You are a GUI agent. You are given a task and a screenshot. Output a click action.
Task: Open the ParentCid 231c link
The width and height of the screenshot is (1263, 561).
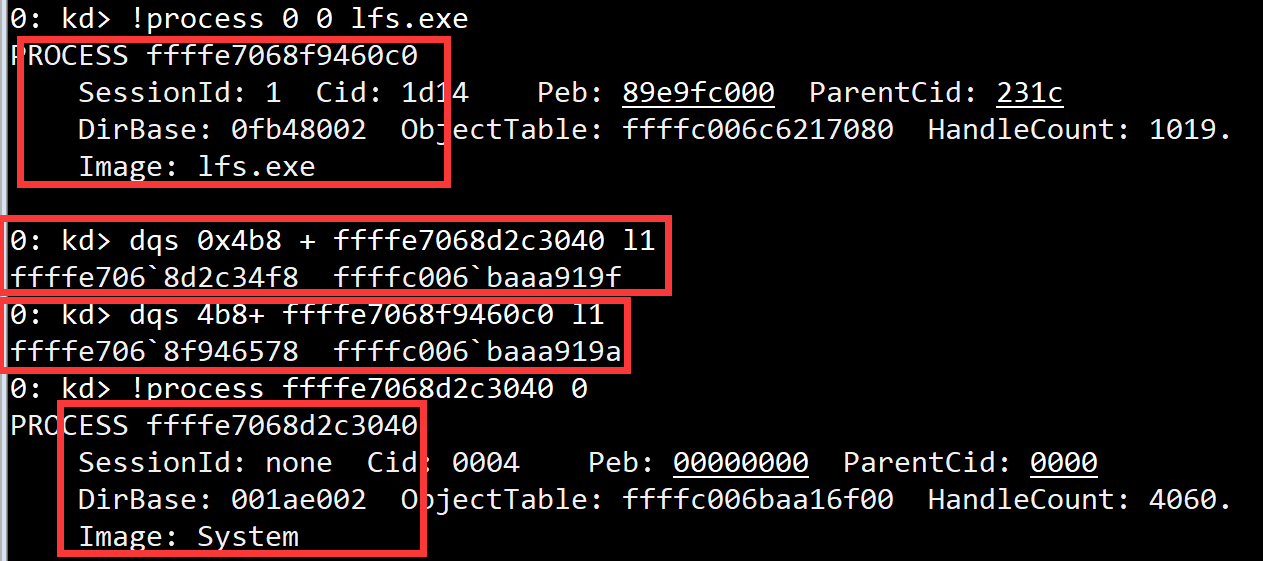(1030, 93)
